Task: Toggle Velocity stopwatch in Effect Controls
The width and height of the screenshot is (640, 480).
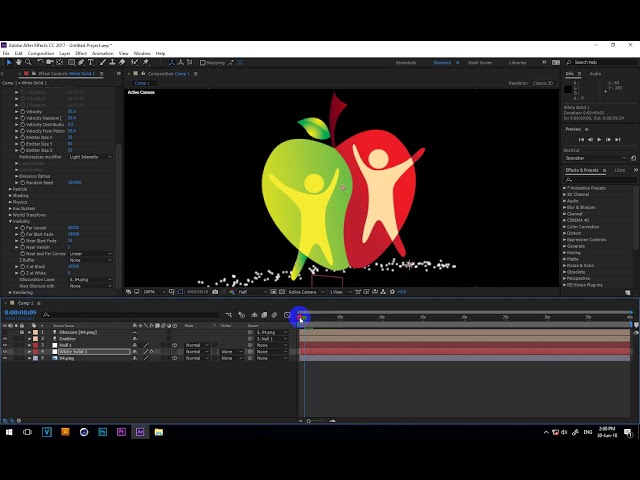Action: point(22,111)
